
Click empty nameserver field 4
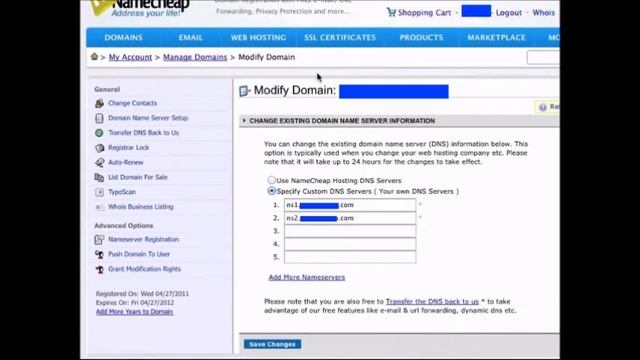coord(350,244)
